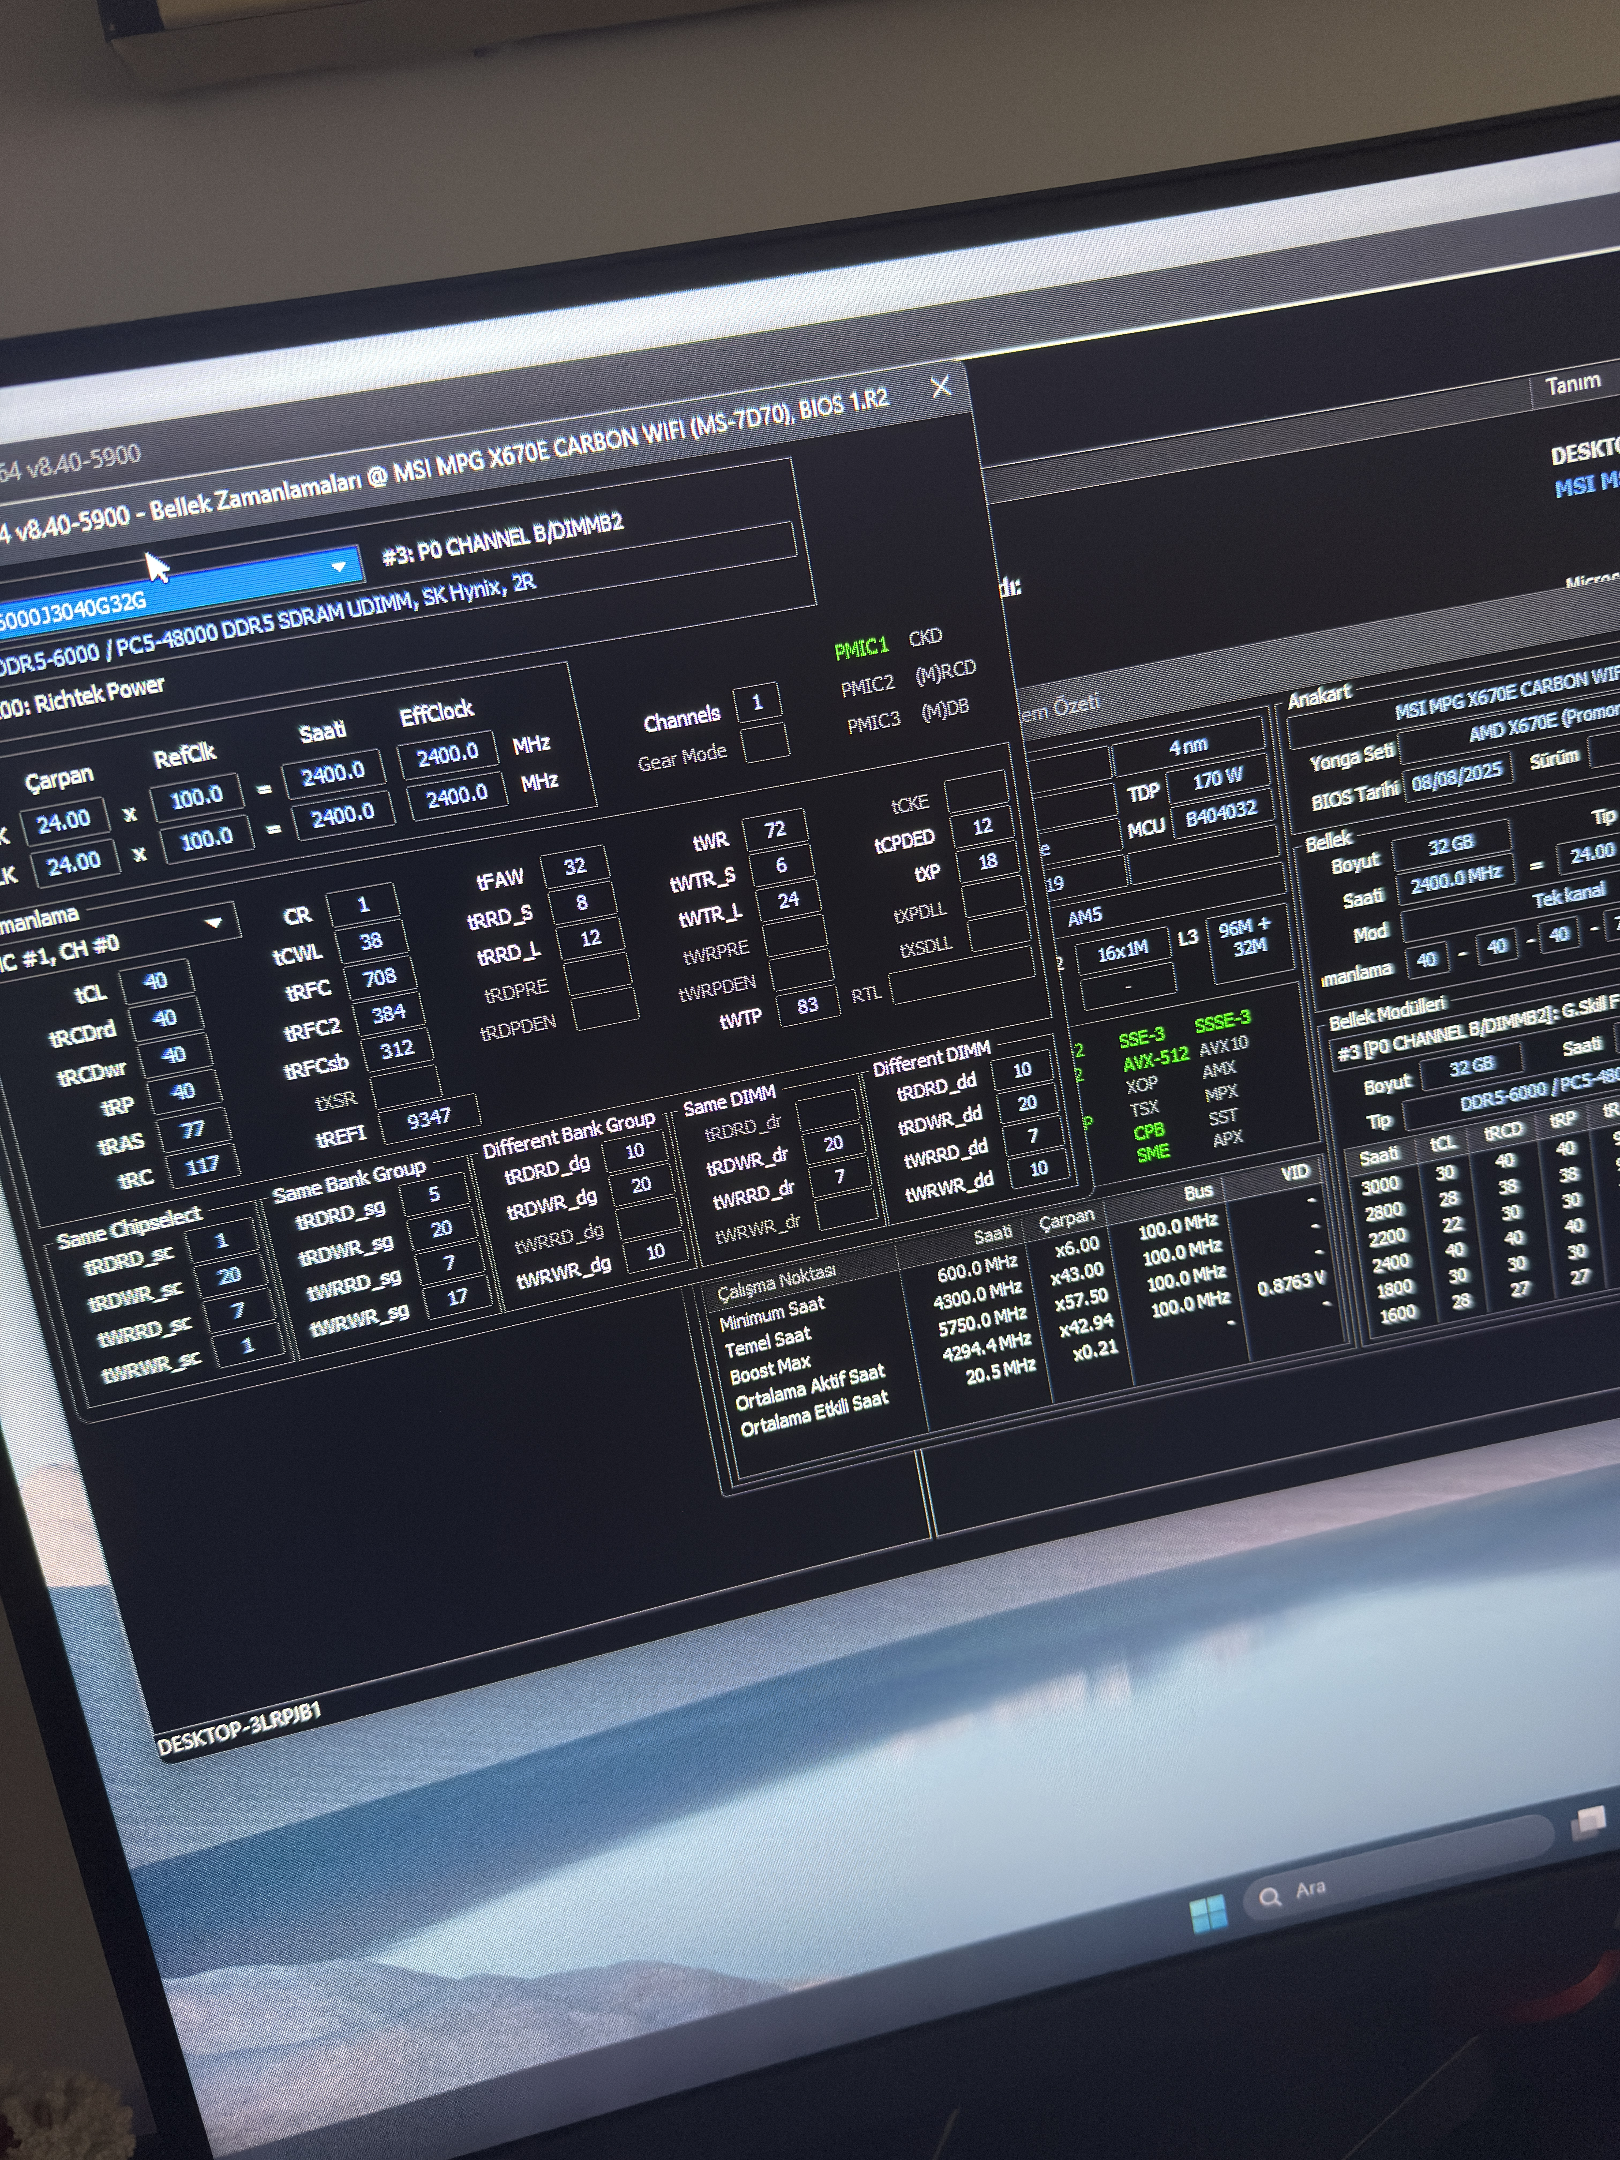Select the tCL value field showing 40
Viewport: 1620px width, 2160px height.
click(x=154, y=981)
